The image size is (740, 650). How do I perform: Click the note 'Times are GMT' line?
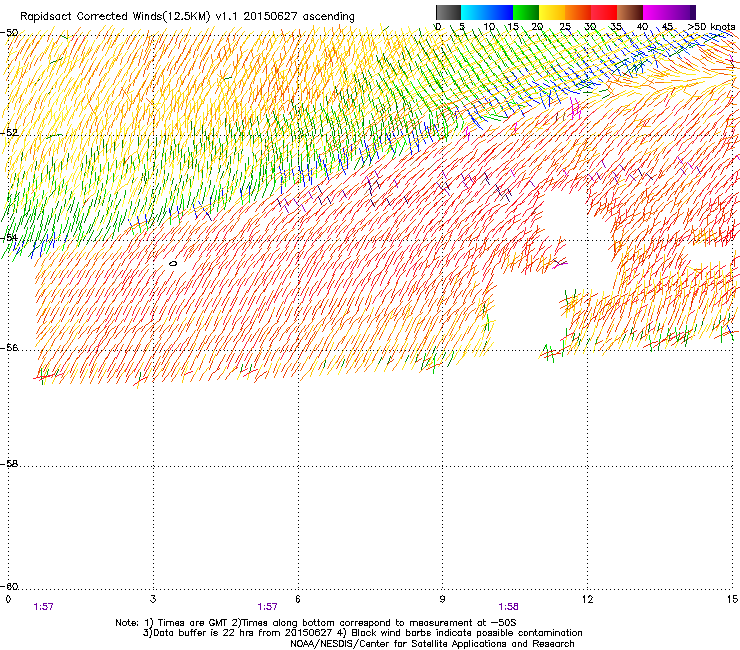point(316,623)
